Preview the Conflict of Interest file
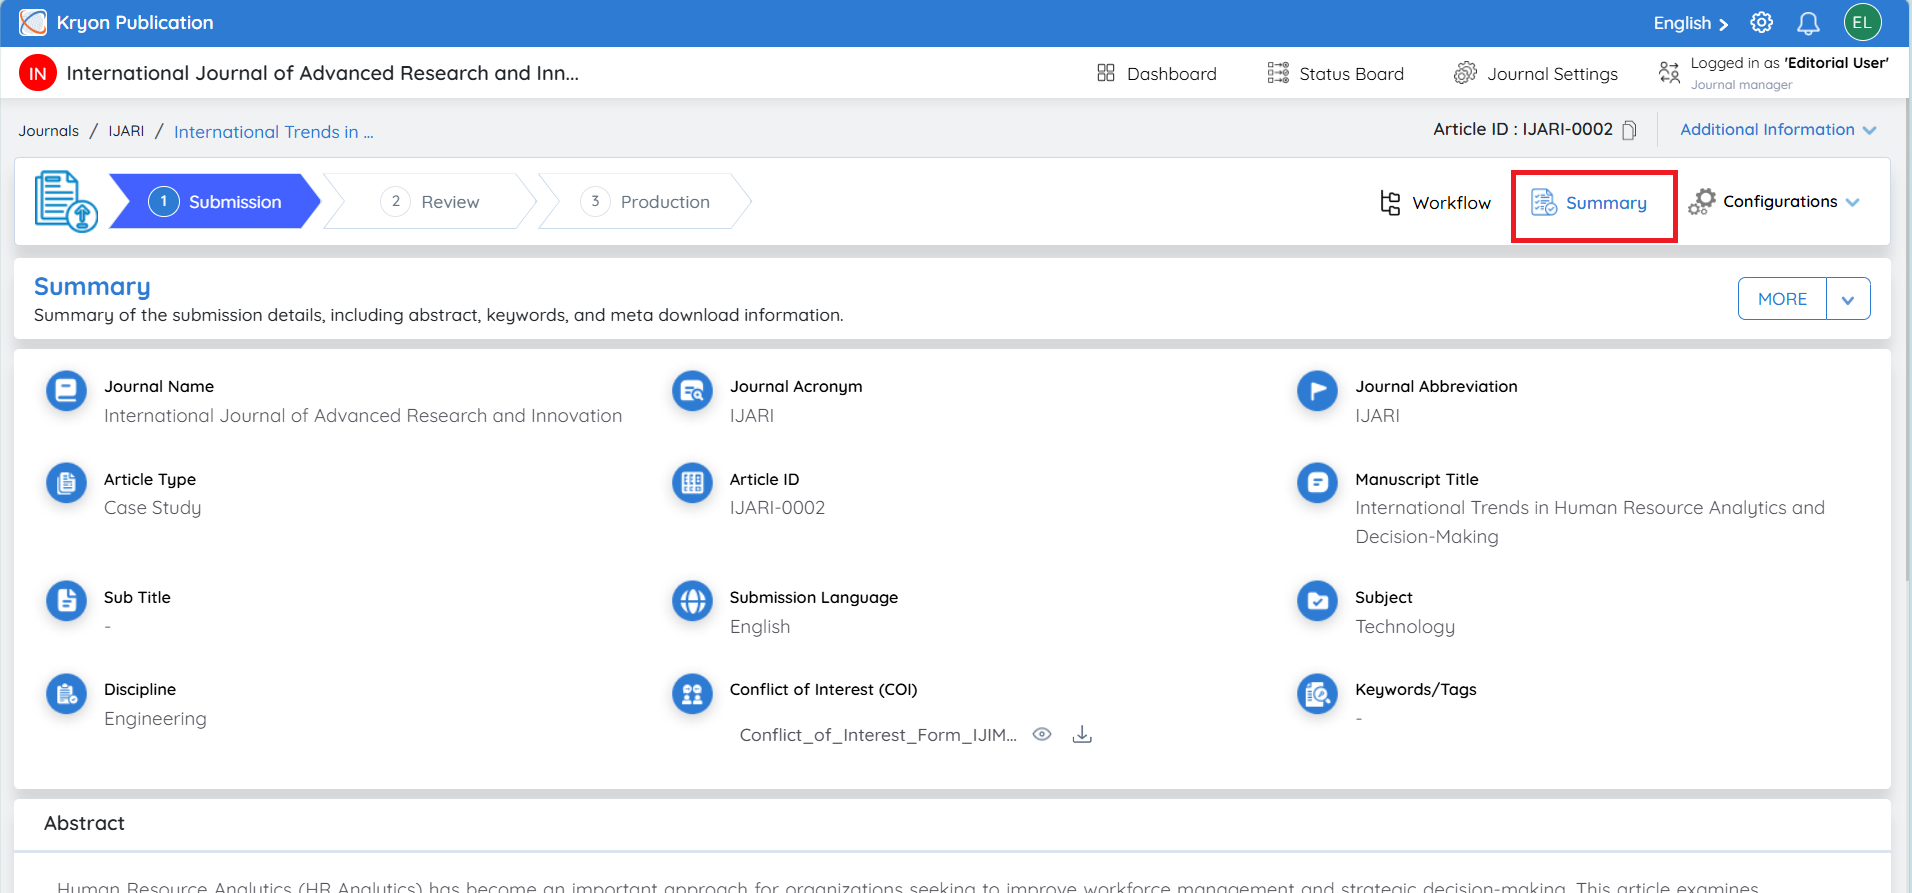1912x893 pixels. (x=1042, y=734)
